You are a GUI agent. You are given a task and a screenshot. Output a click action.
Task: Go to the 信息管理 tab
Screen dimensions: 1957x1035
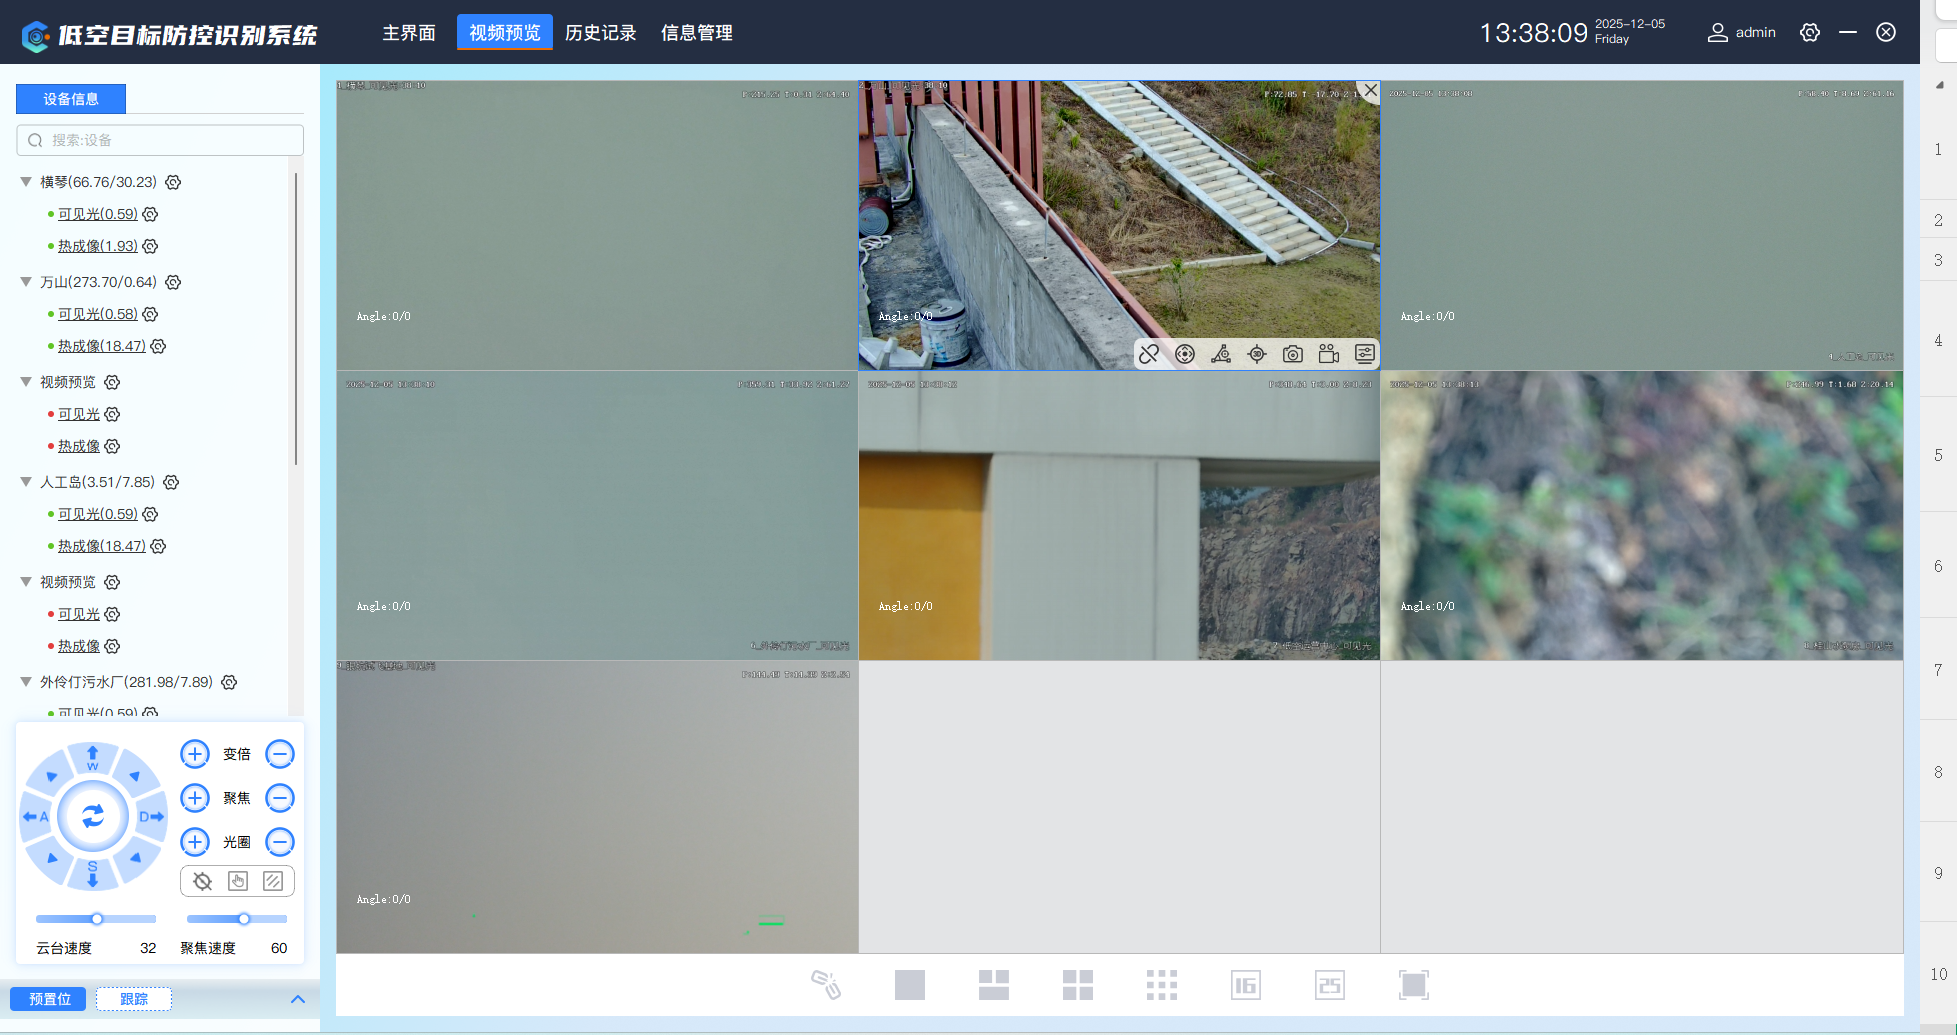696,33
